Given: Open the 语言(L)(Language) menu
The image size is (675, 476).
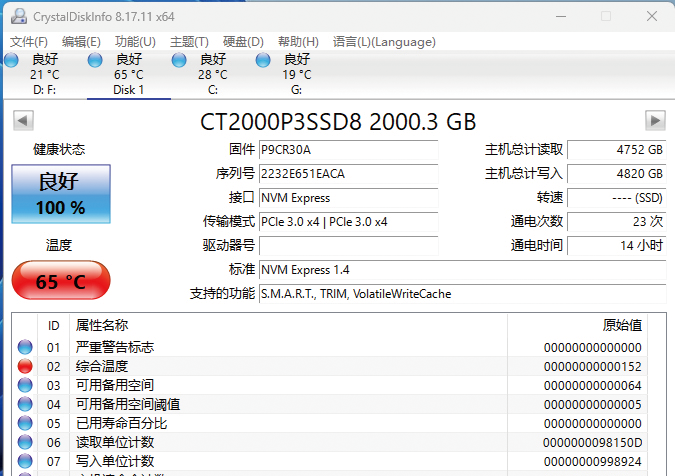Looking at the screenshot, I should point(384,42).
